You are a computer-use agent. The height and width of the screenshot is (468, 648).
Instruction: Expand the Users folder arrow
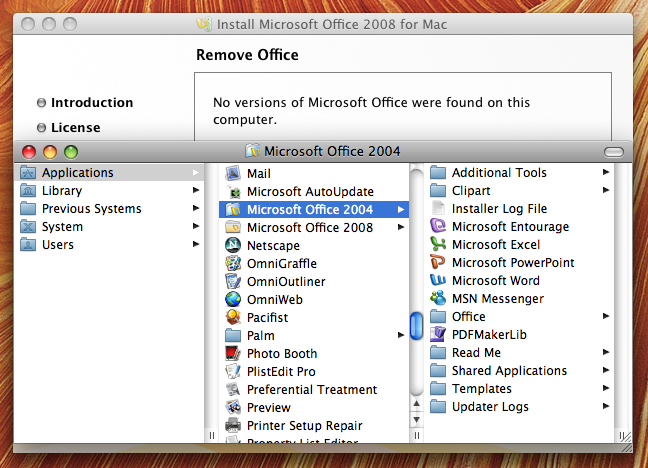(x=196, y=244)
